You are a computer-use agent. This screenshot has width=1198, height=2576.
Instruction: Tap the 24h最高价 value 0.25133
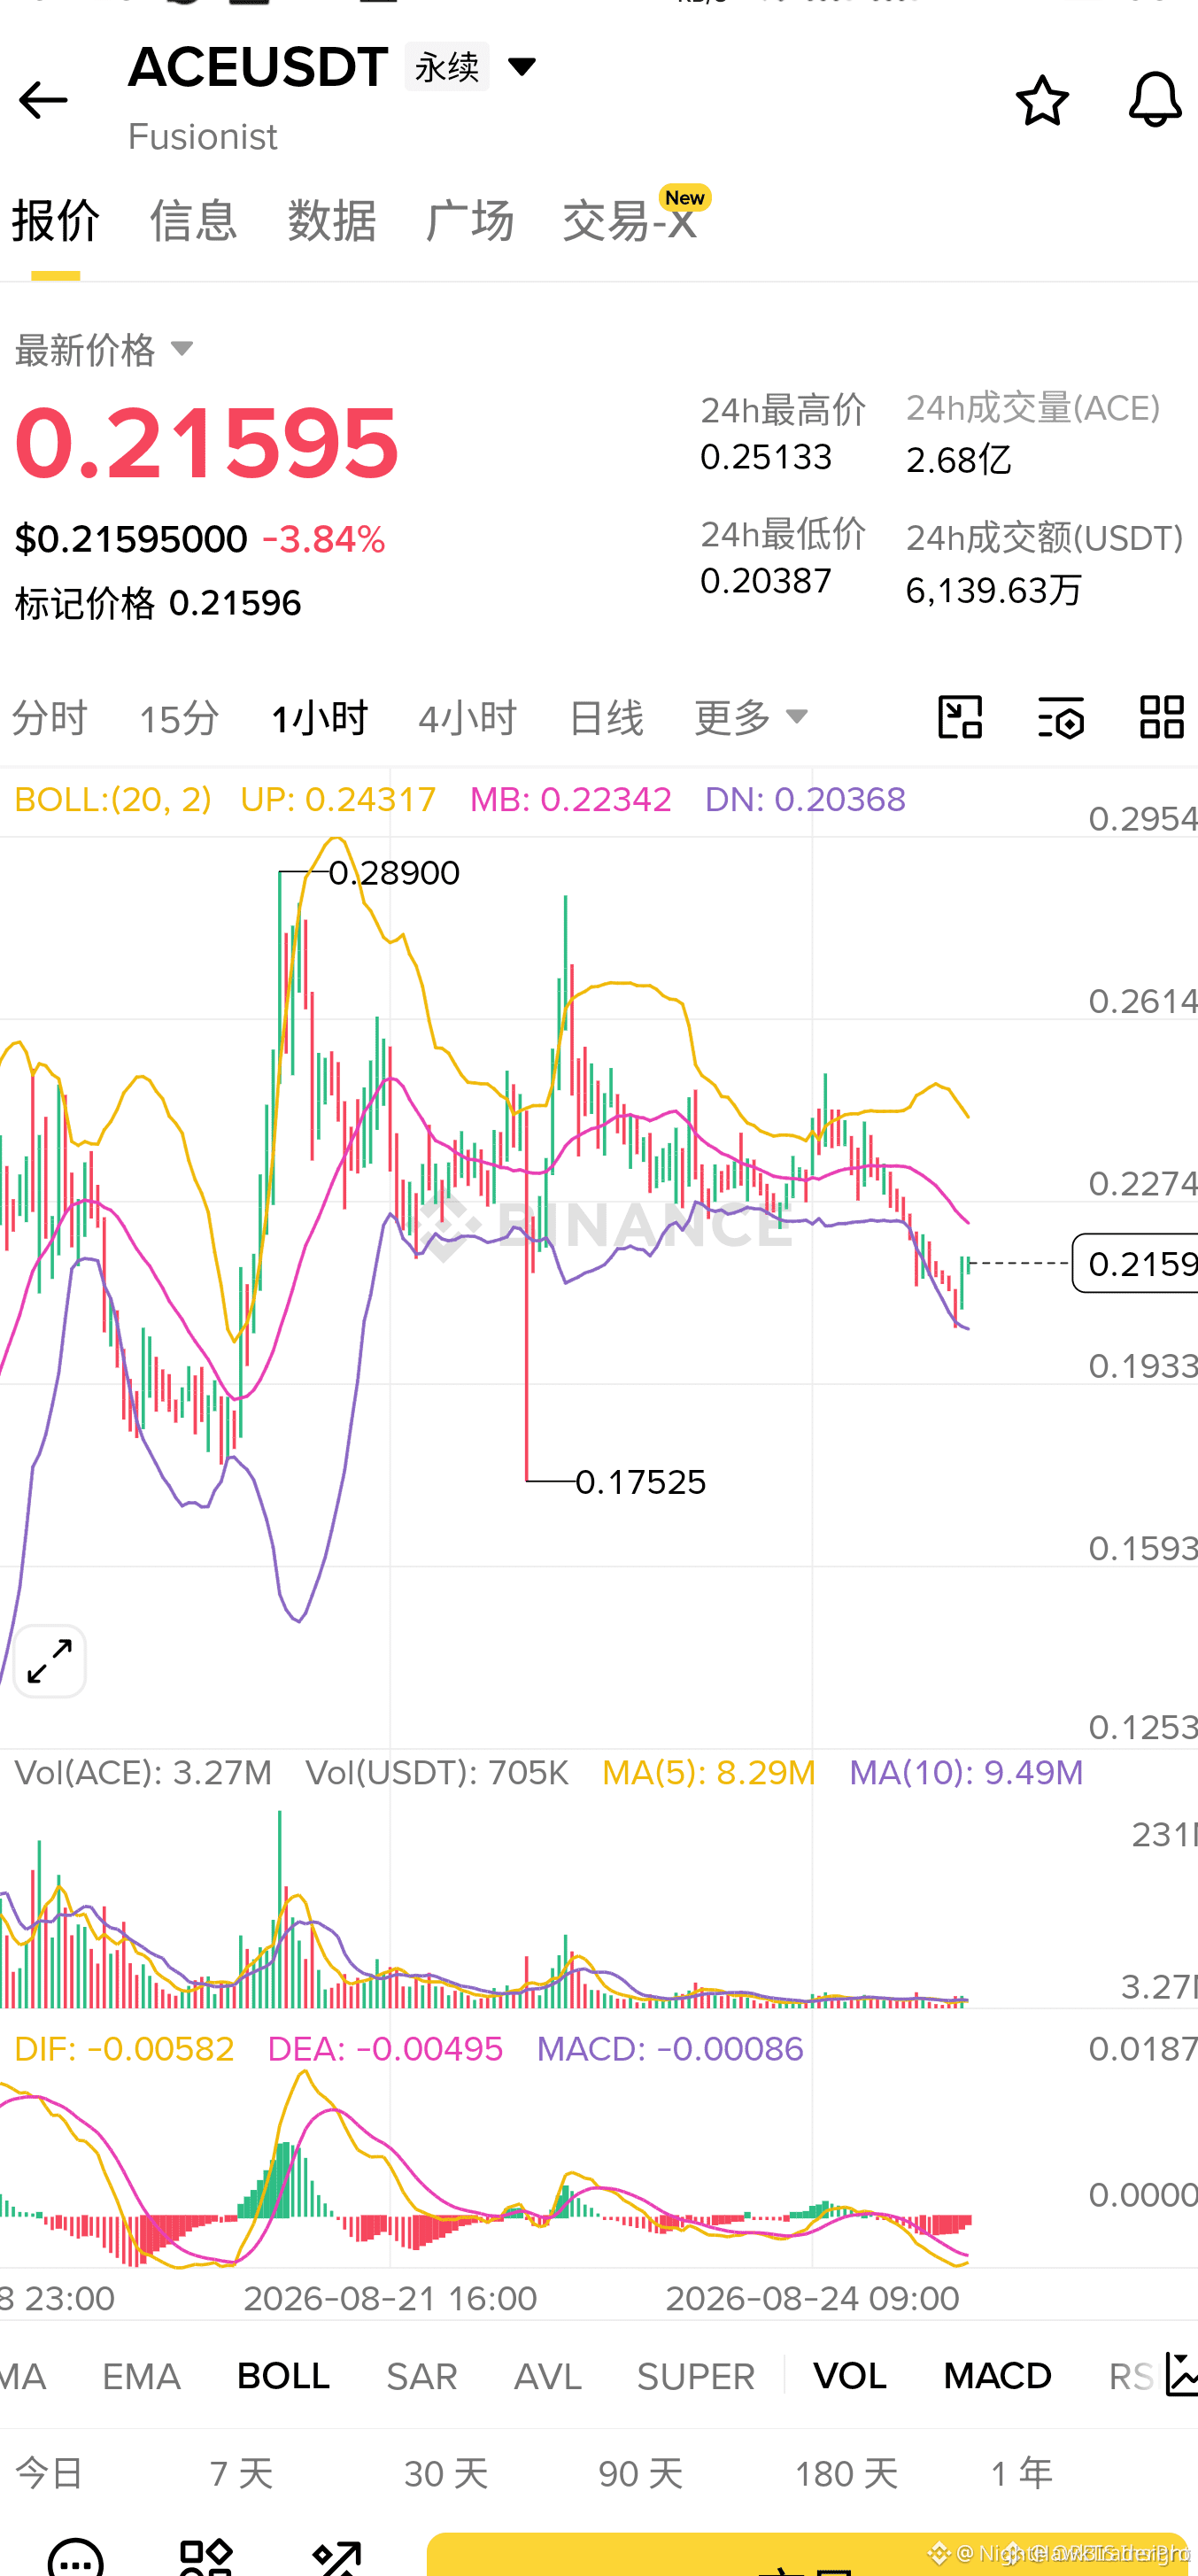pyautogui.click(x=766, y=457)
